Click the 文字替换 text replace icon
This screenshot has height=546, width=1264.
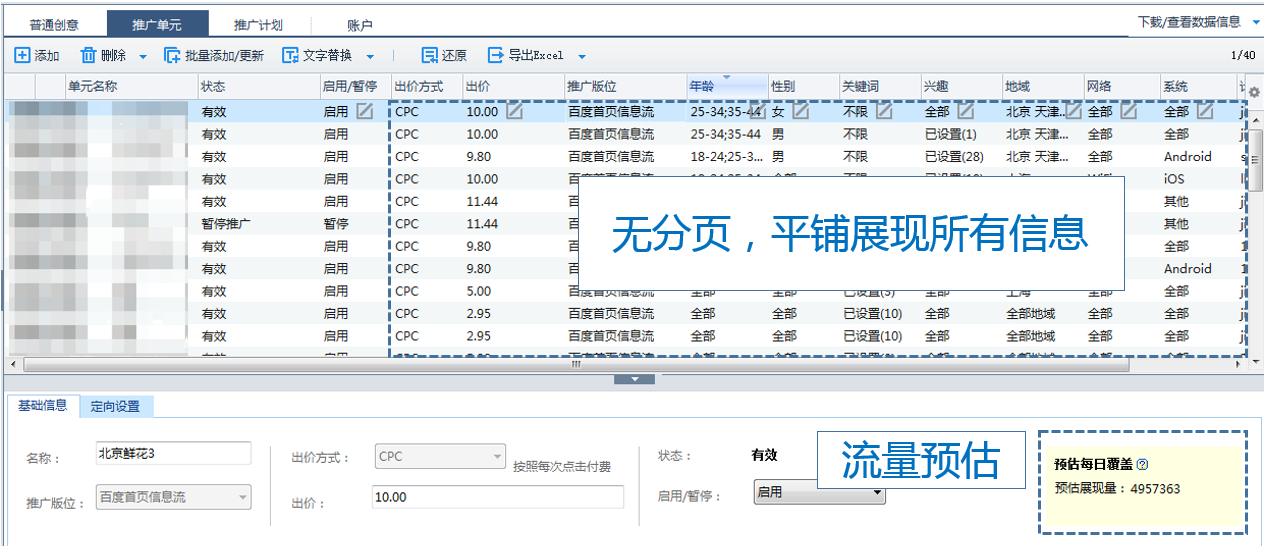[x=291, y=56]
